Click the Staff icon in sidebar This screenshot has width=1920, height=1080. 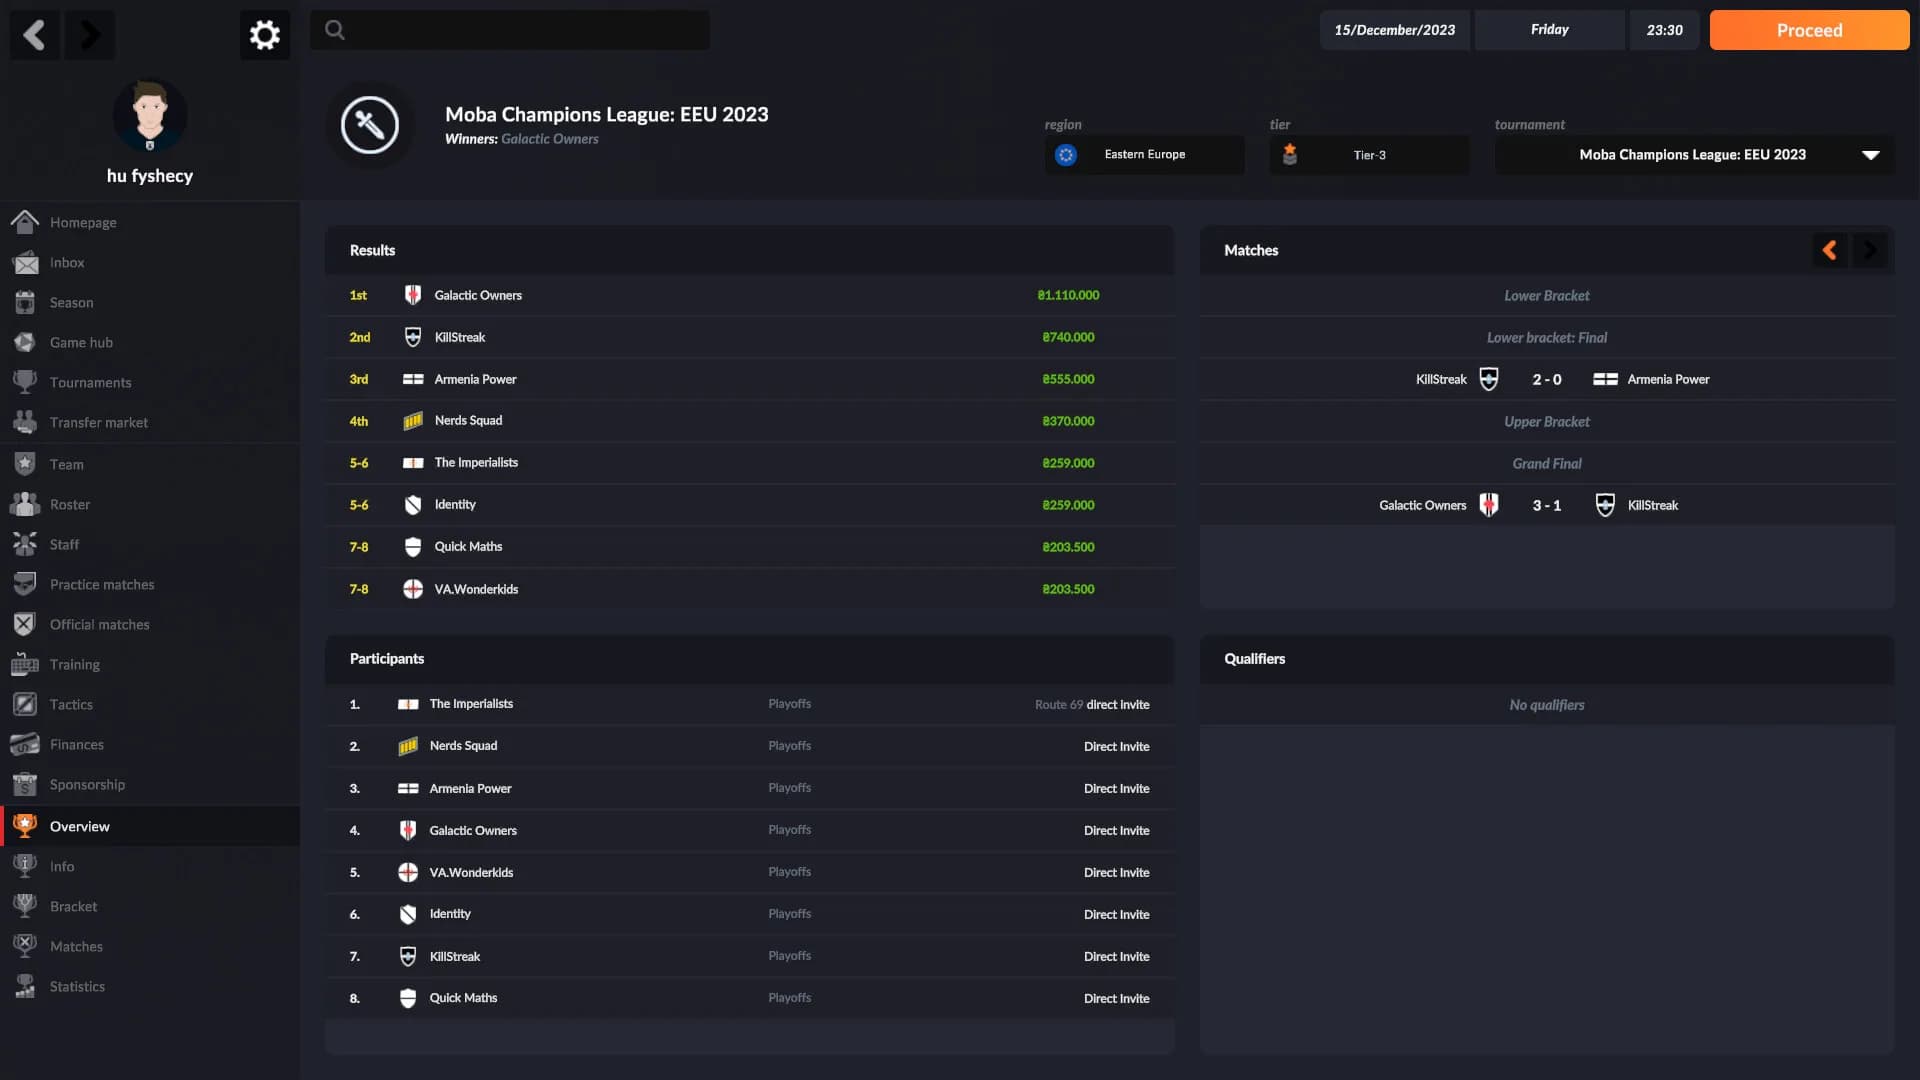(x=25, y=544)
